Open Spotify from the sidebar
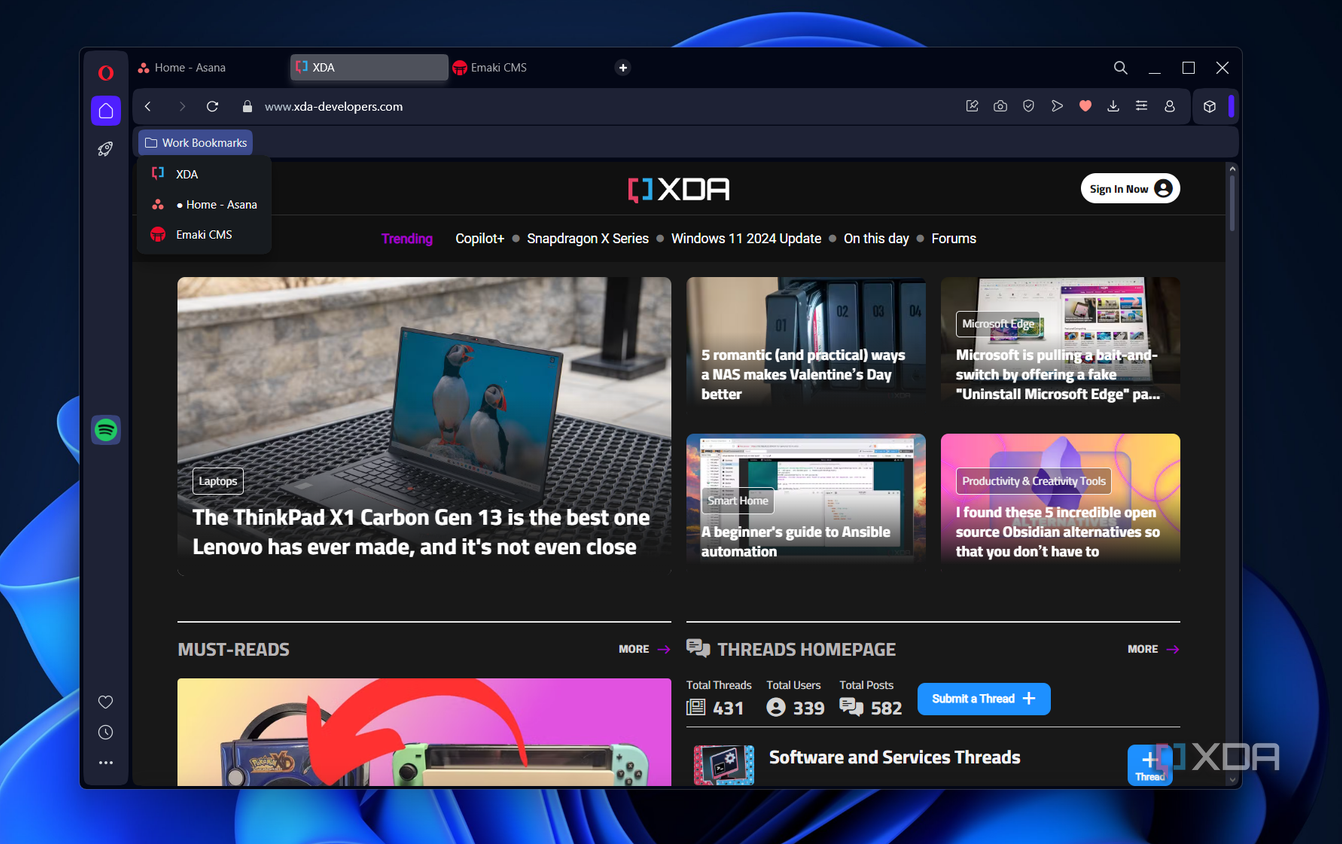The height and width of the screenshot is (844, 1342). tap(106, 430)
